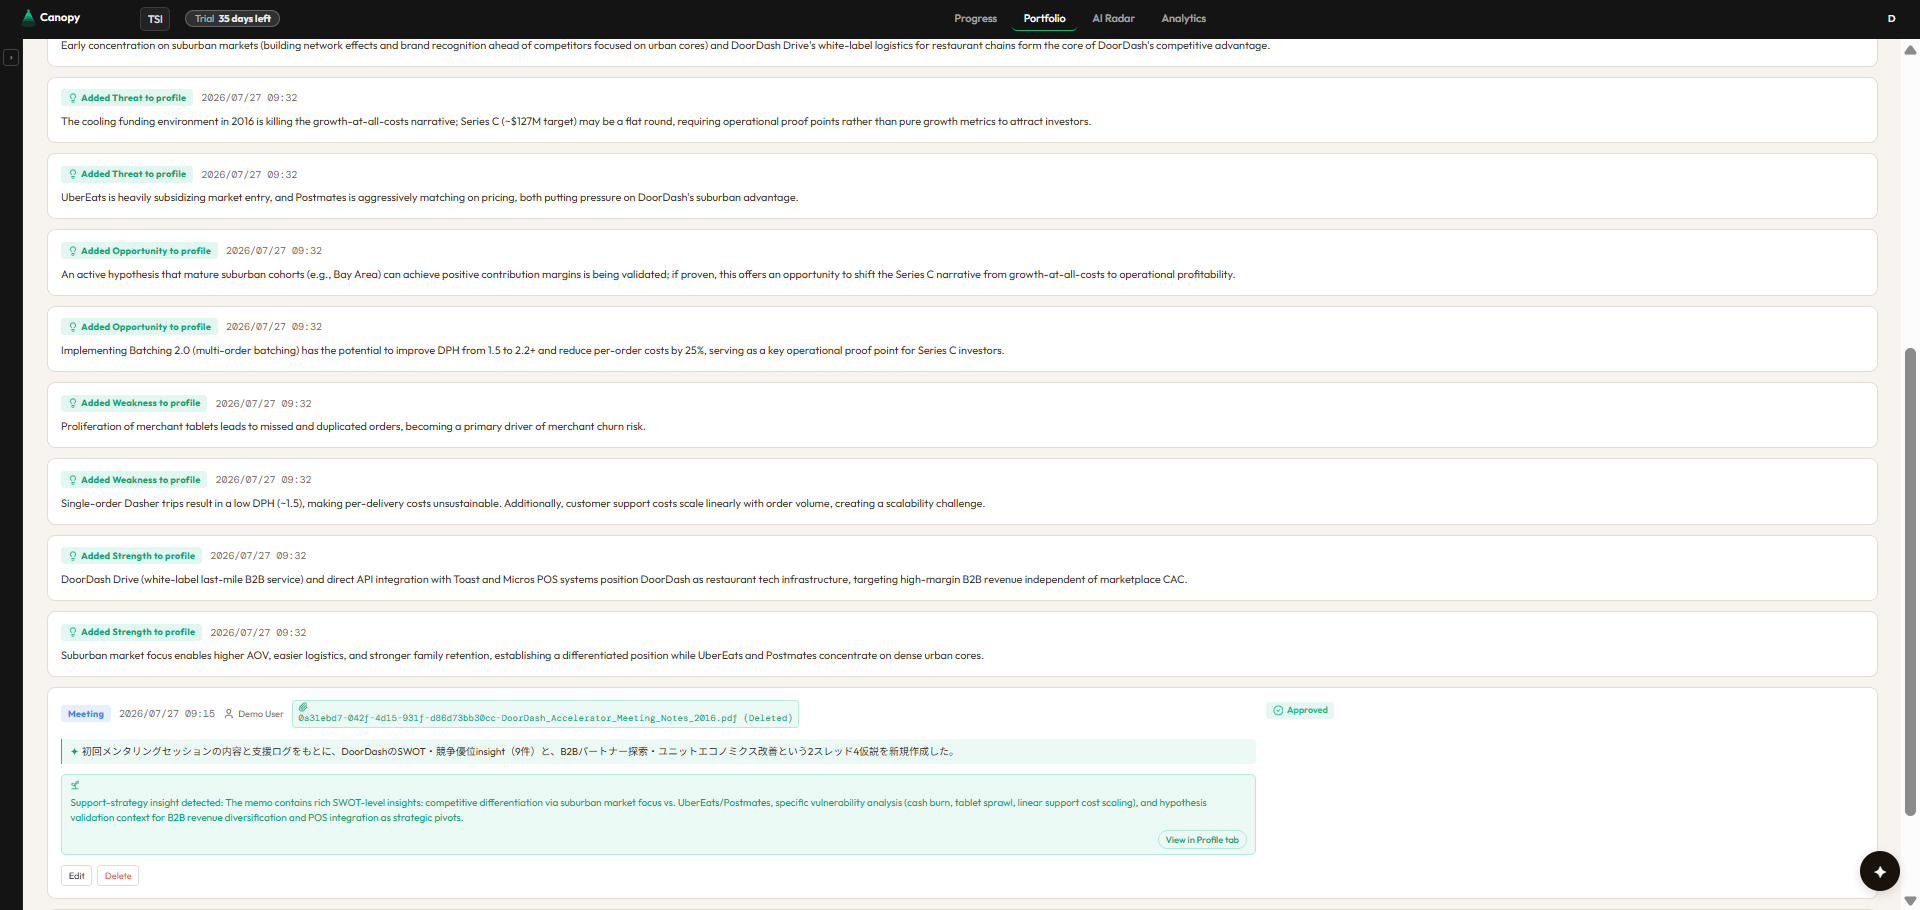The height and width of the screenshot is (910, 1920).
Task: Click the Trial 35 days left badge
Action: [x=232, y=19]
